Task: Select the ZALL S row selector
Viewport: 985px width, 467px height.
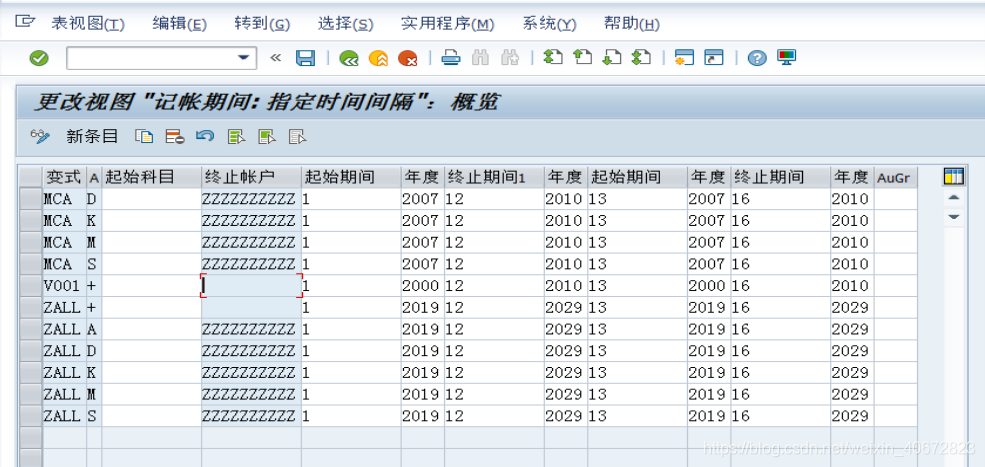Action: click(31, 416)
